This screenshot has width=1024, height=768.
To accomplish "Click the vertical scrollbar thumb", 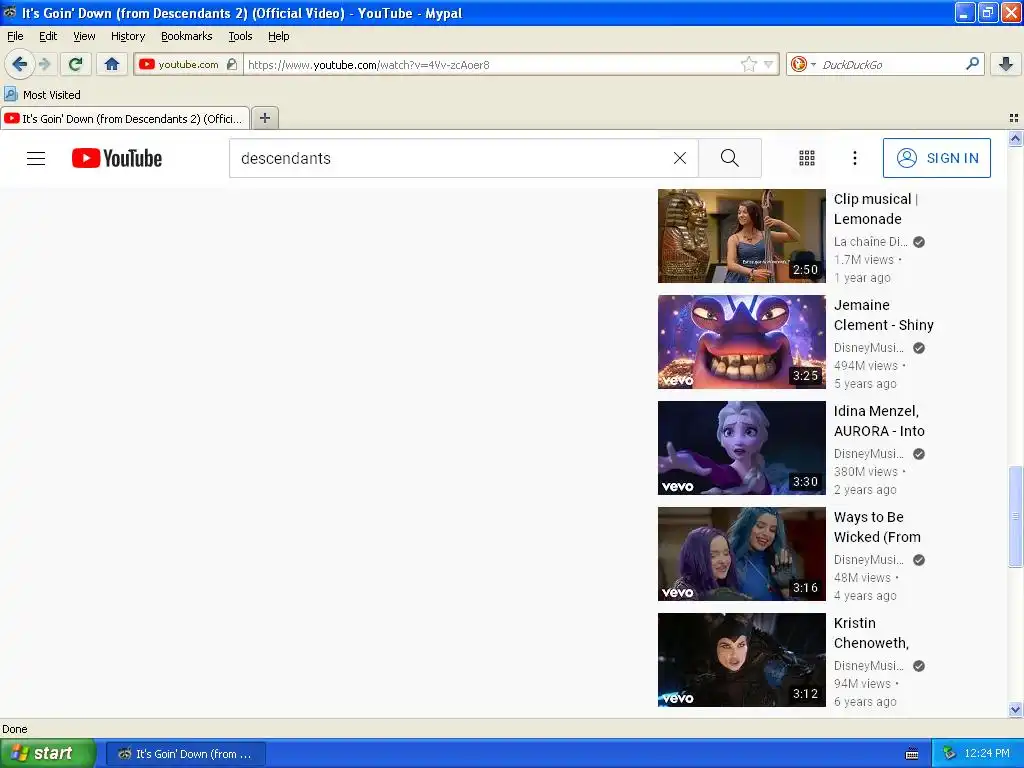I will 1015,516.
